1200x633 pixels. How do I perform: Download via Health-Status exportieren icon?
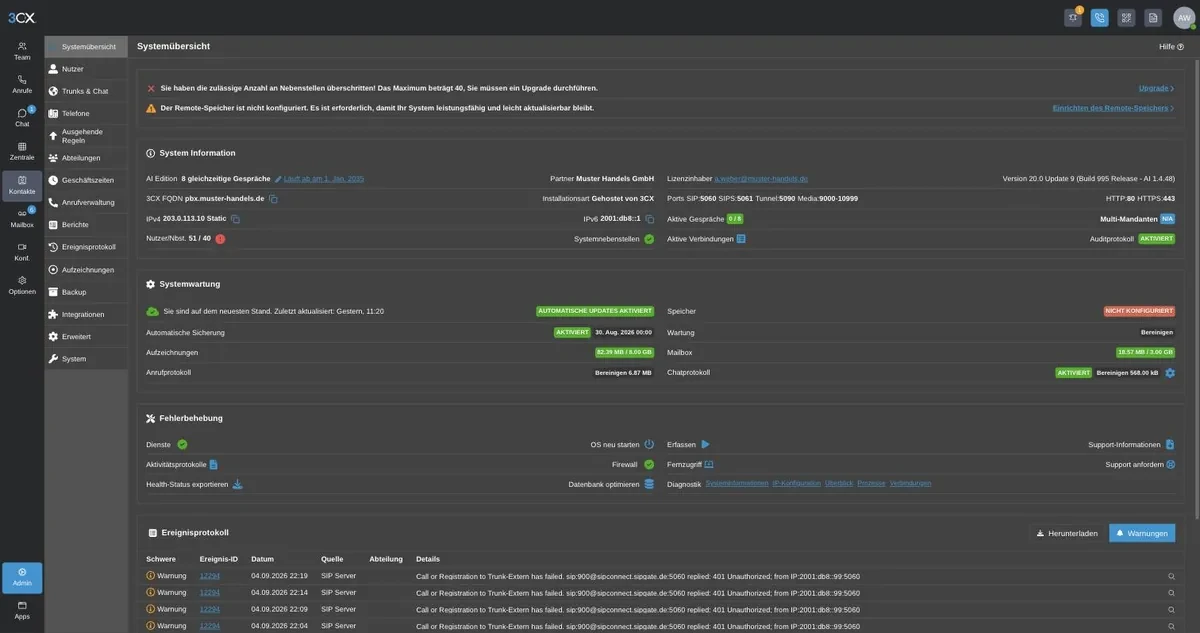pos(237,484)
